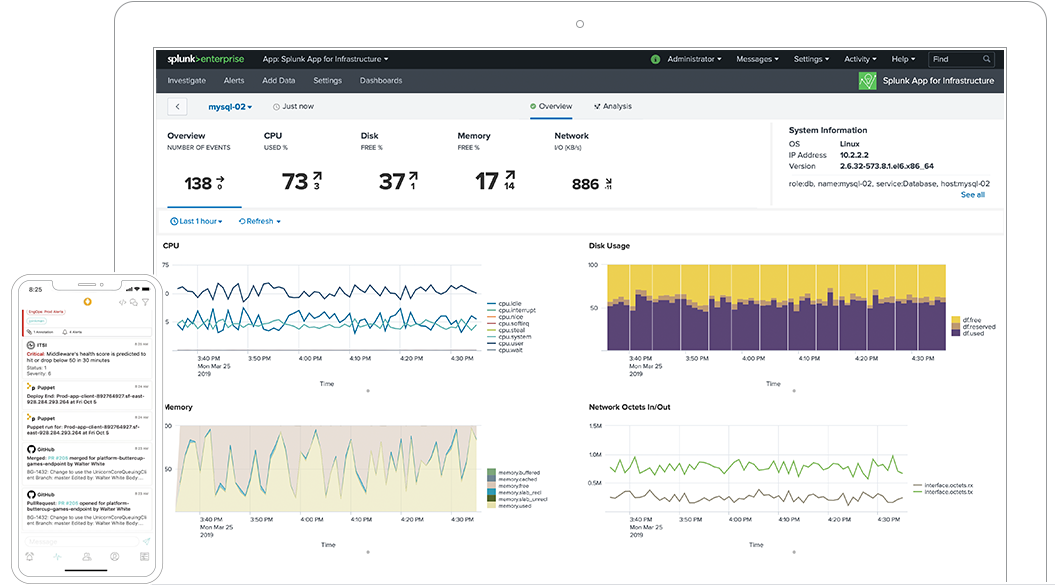
Task: Click the See all link in System Information
Action: [x=973, y=195]
